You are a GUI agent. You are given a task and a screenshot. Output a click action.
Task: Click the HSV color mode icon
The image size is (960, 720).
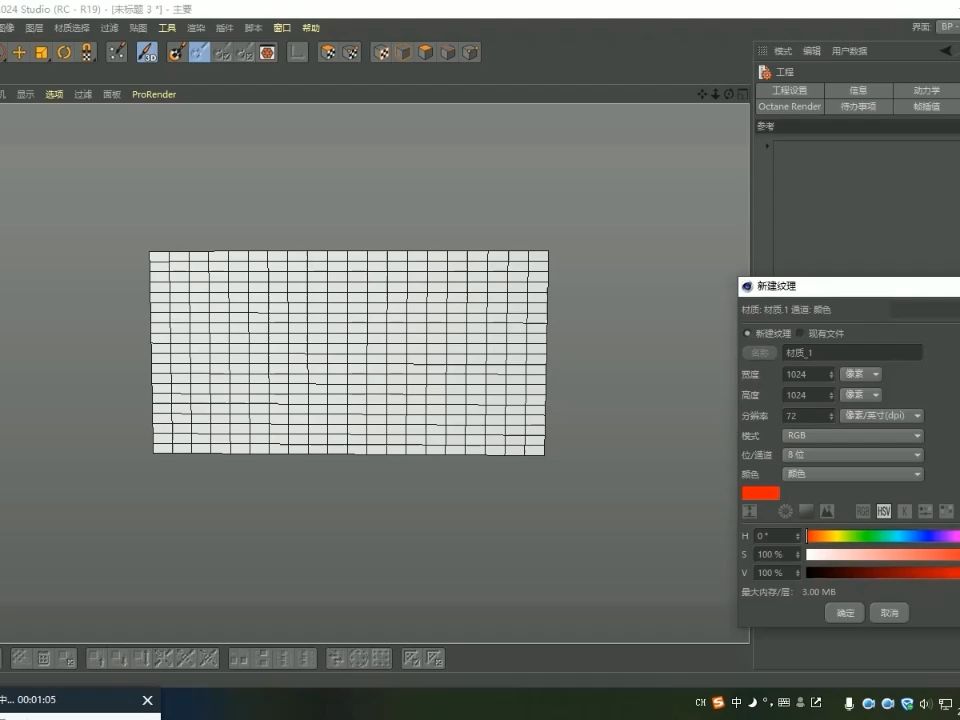(x=883, y=511)
